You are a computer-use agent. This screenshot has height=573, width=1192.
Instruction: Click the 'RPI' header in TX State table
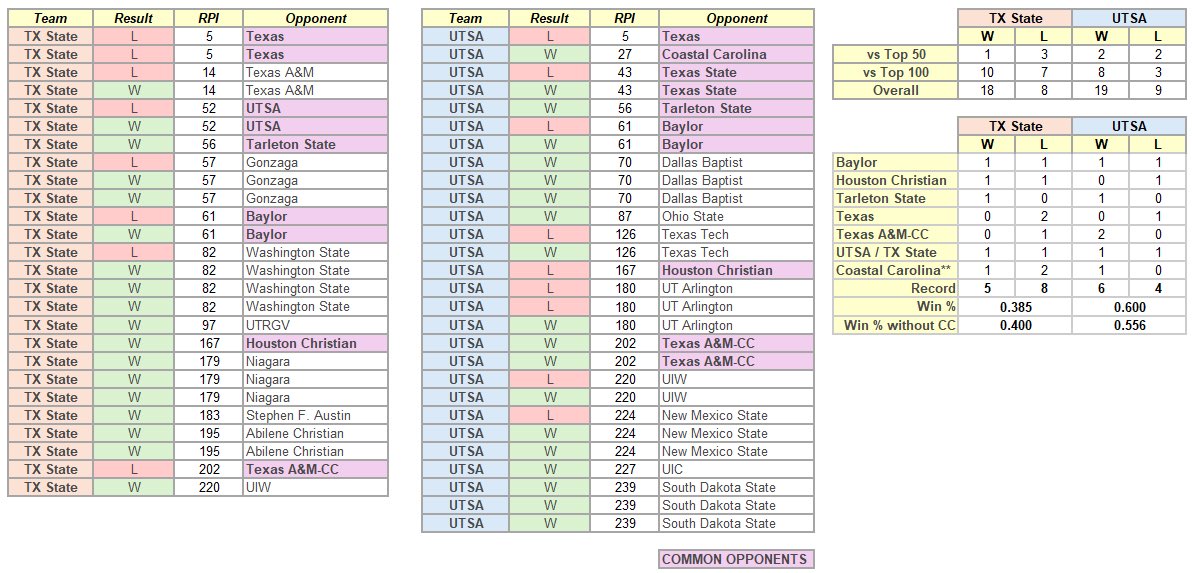click(x=209, y=18)
